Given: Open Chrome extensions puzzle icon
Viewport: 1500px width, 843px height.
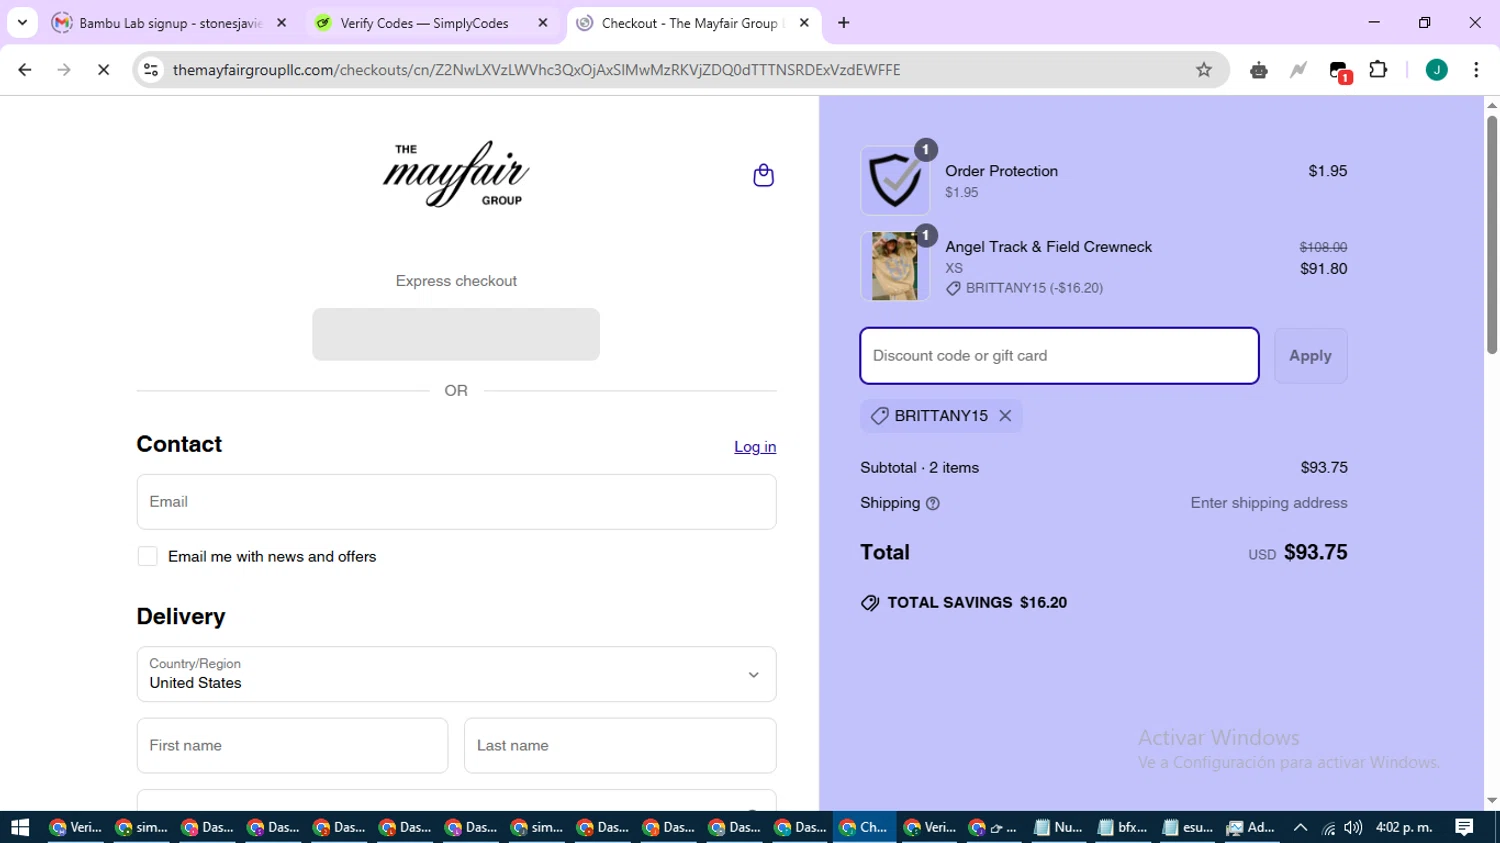Looking at the screenshot, I should point(1378,70).
